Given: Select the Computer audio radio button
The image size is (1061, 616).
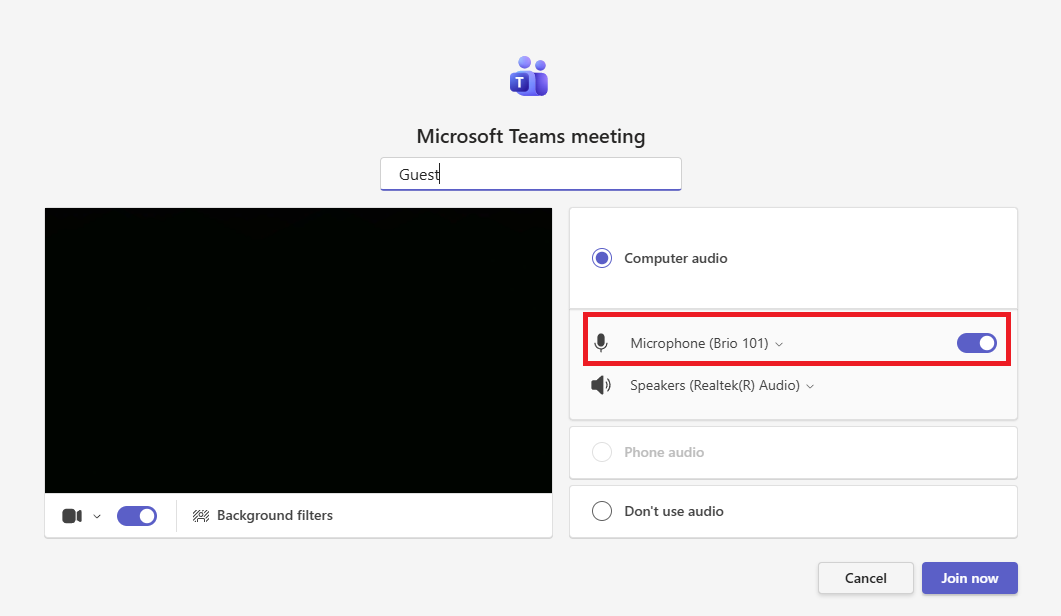Looking at the screenshot, I should 602,258.
